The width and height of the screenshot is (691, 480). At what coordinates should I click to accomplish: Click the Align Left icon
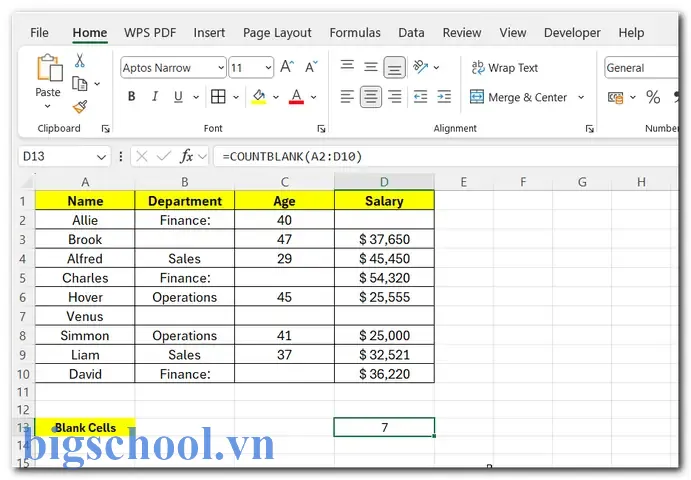click(x=347, y=97)
